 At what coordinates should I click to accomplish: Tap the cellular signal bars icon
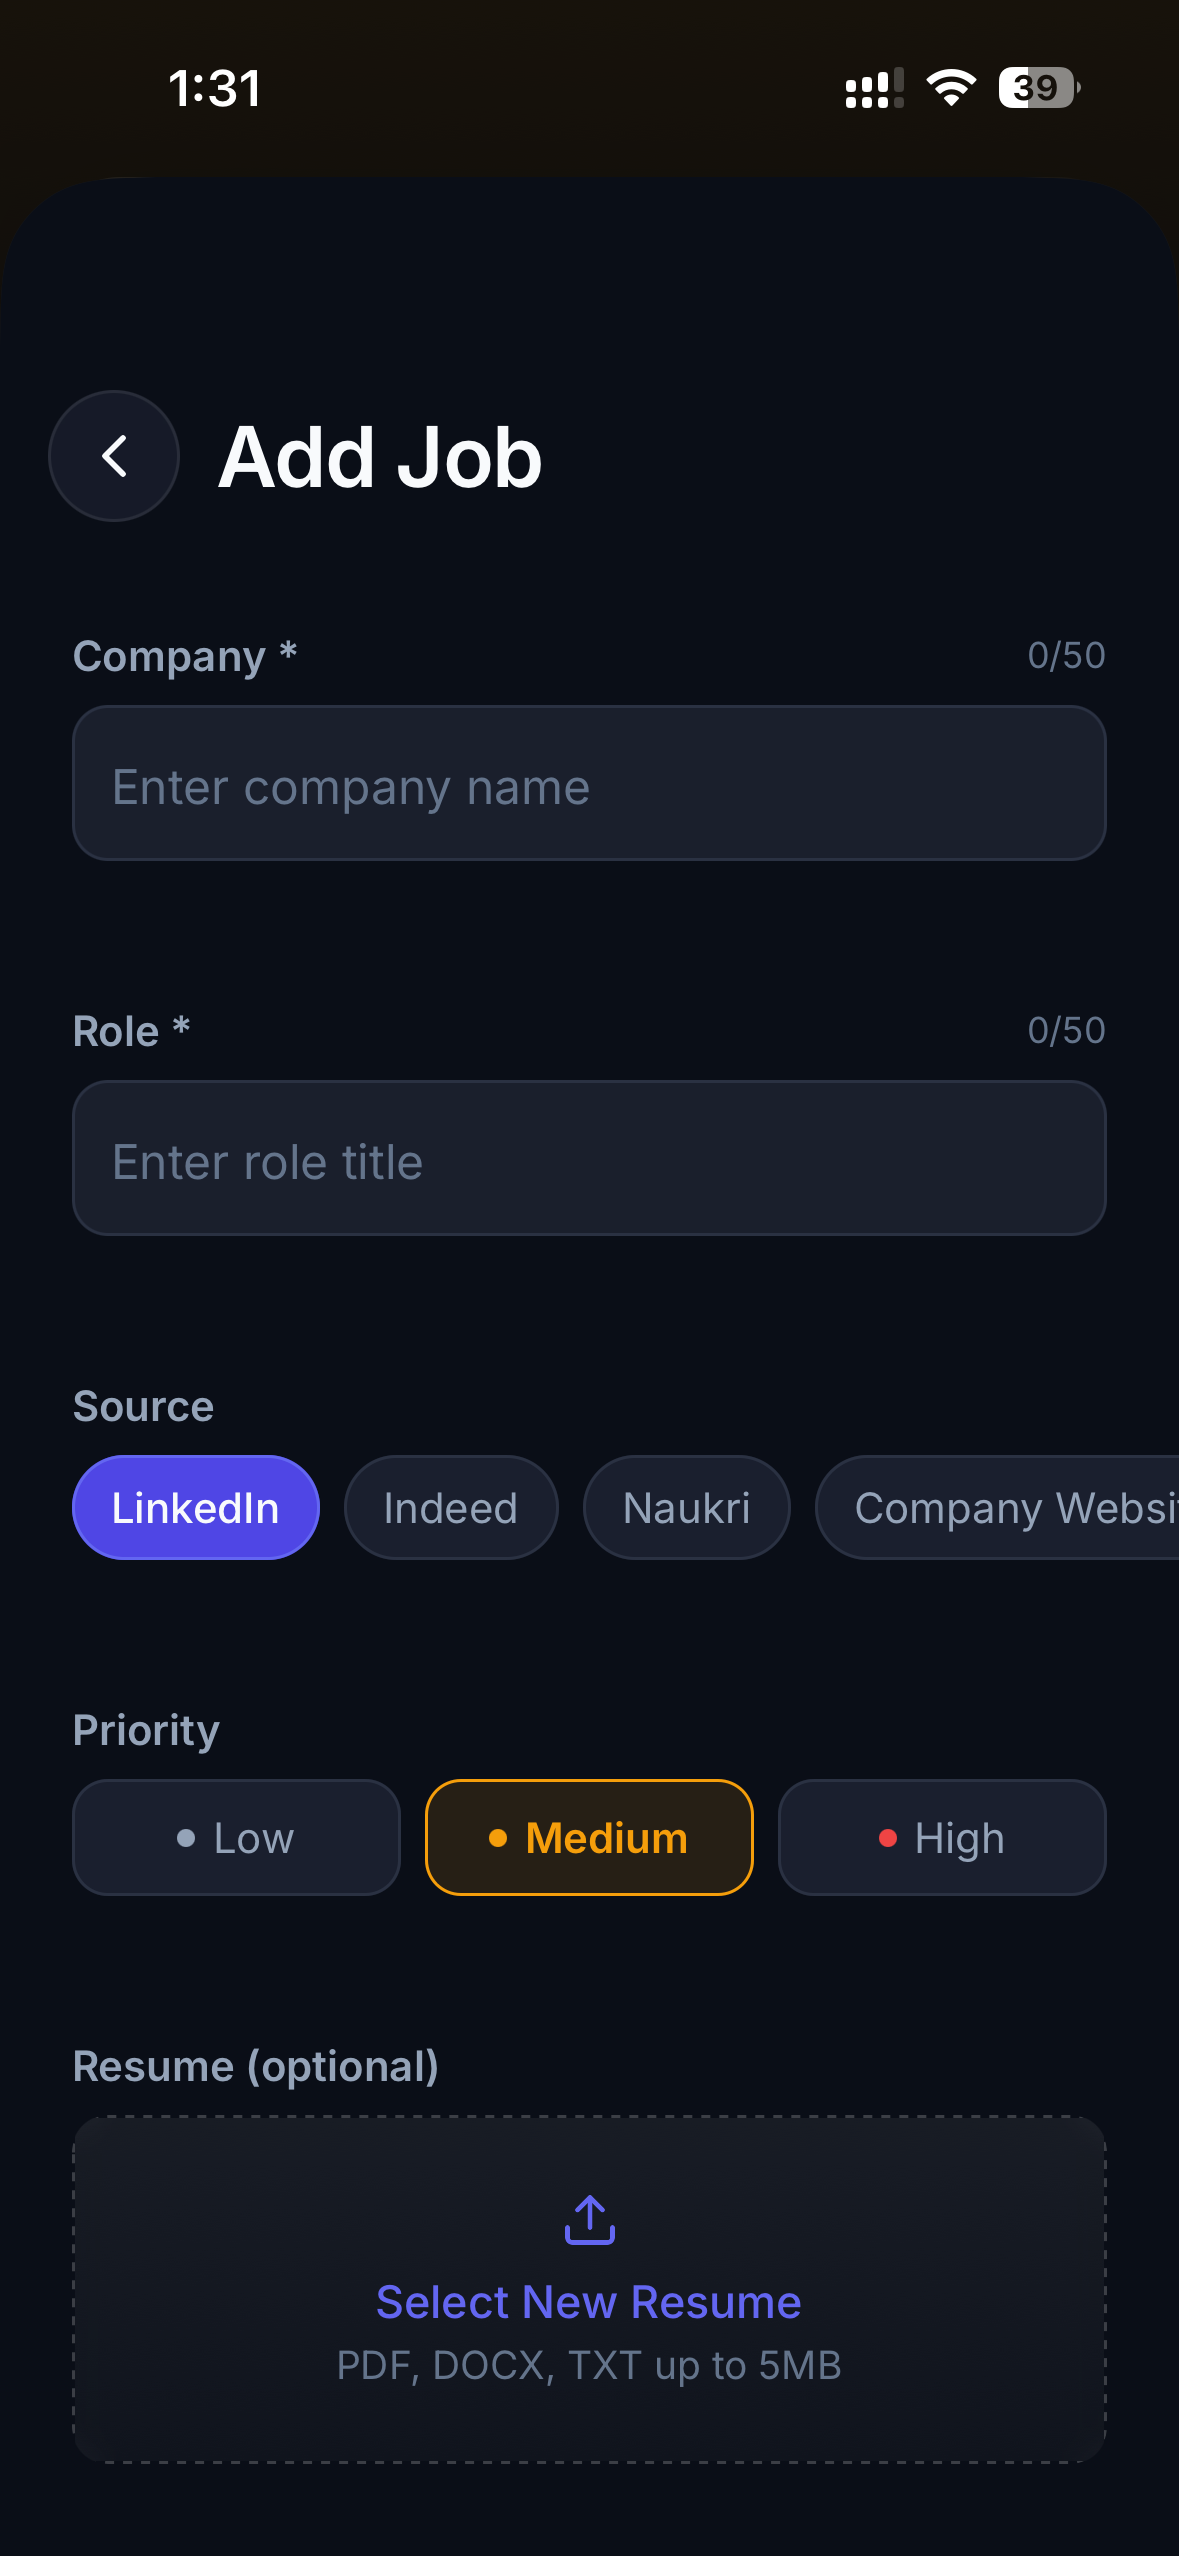coord(873,88)
